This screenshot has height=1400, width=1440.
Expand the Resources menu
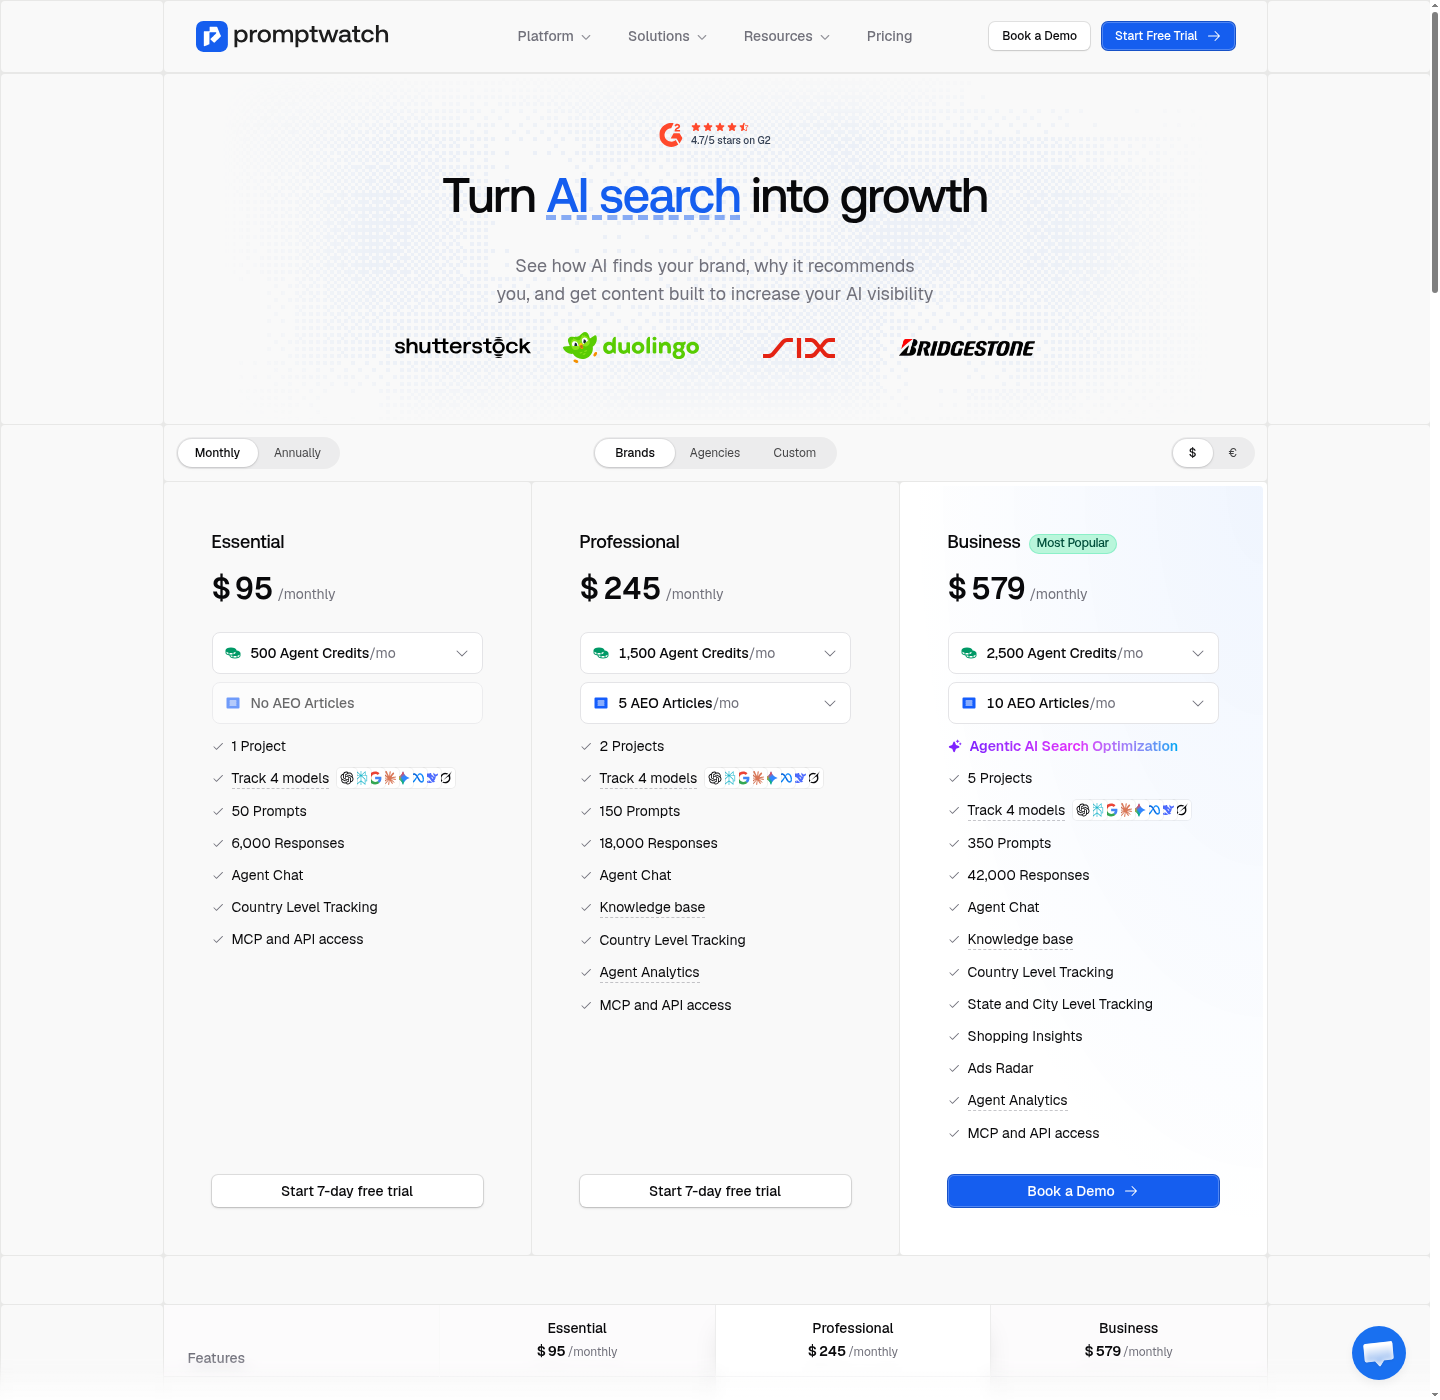coord(786,36)
